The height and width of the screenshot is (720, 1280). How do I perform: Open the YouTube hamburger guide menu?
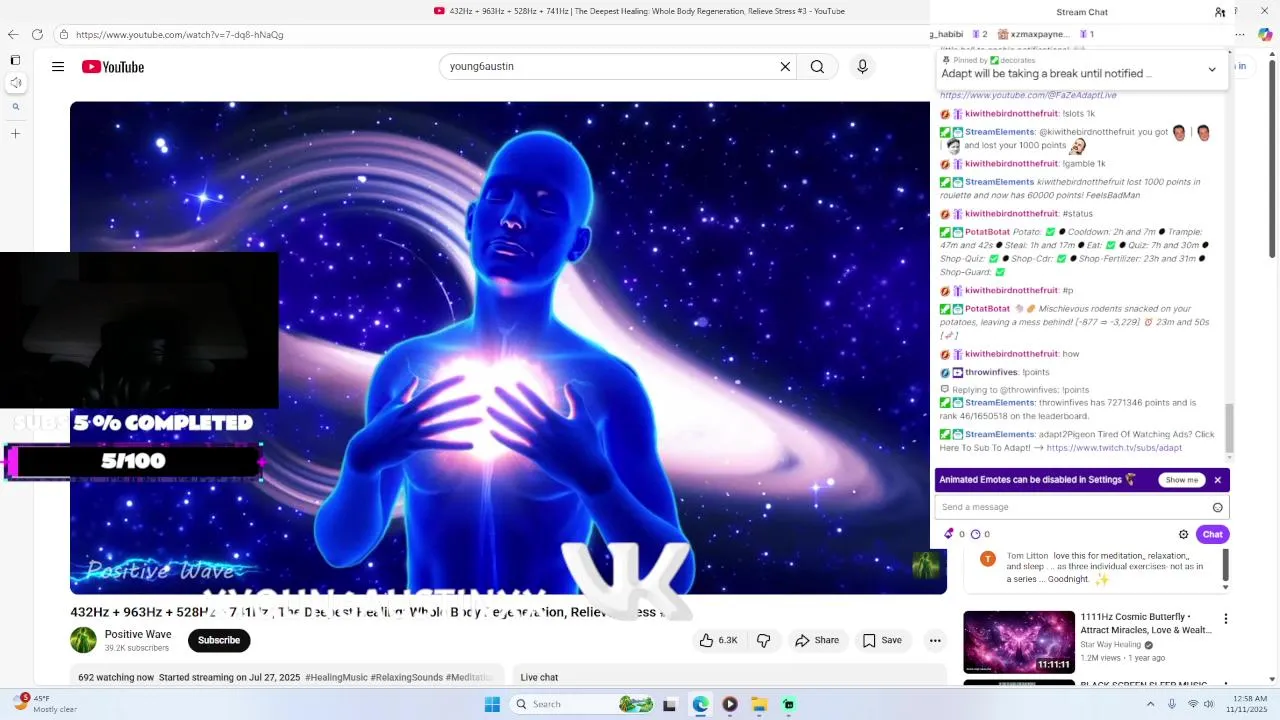click(58, 67)
